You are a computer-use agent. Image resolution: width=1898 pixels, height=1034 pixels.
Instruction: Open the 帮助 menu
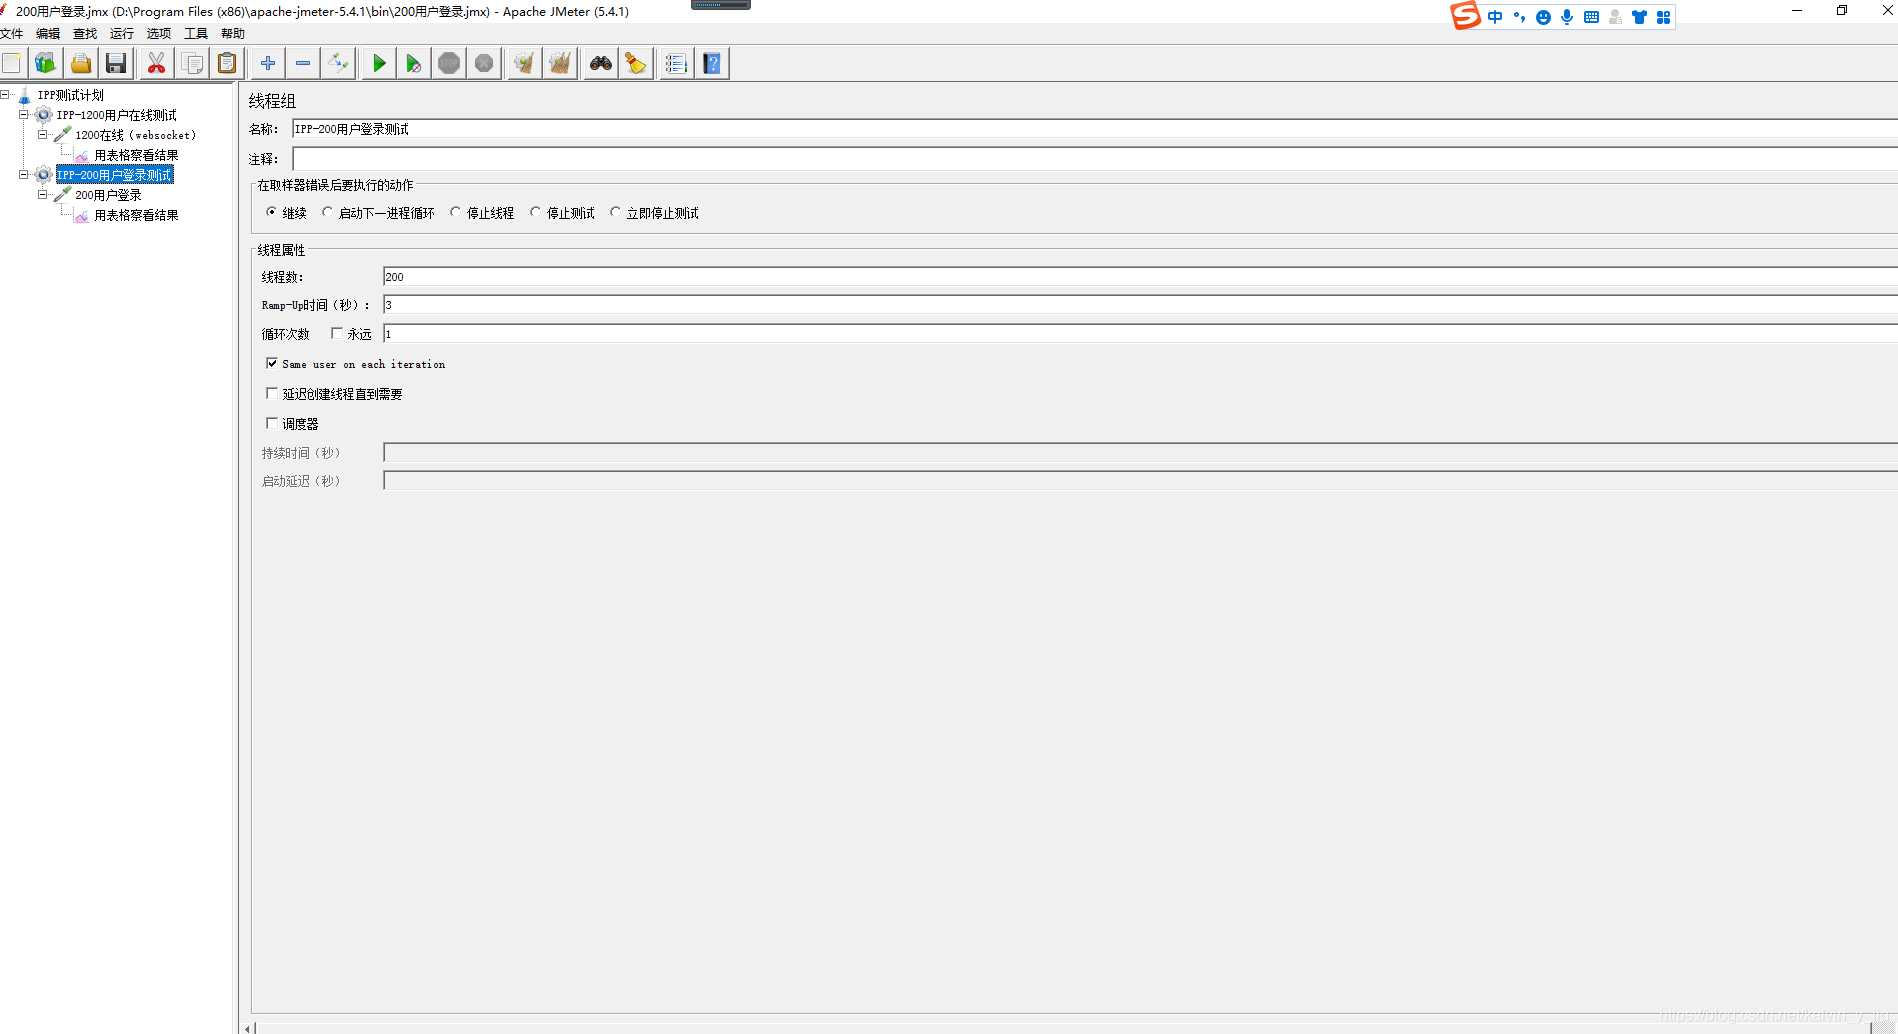pyautogui.click(x=233, y=34)
